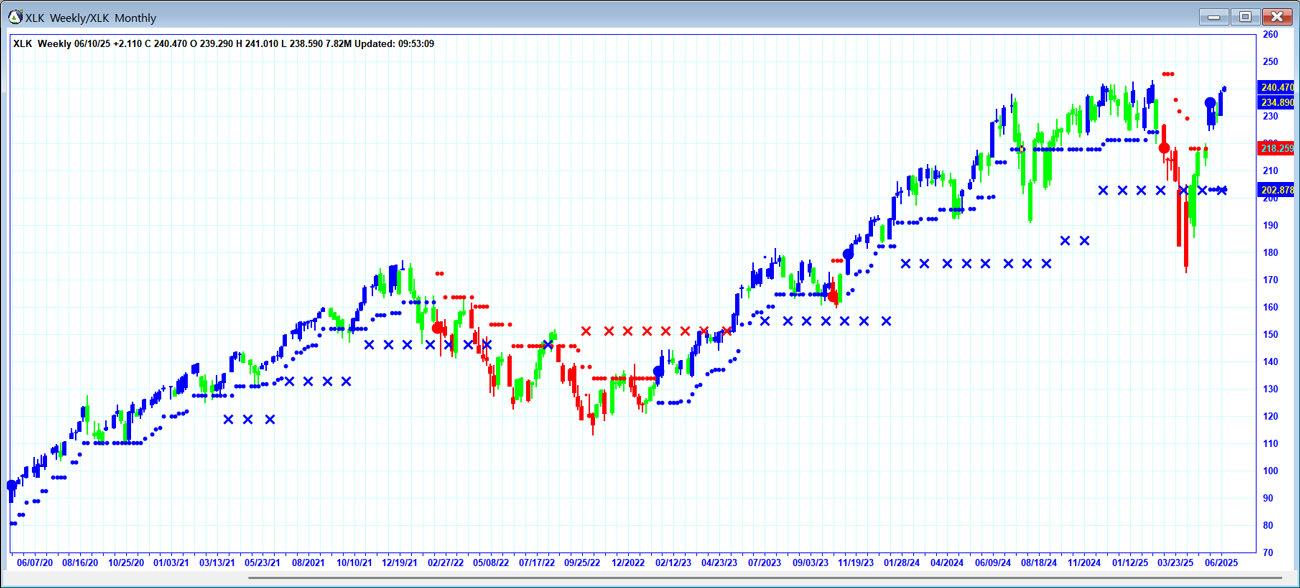Click the 170 price axis label
This screenshot has height=588, width=1300.
(1271, 280)
